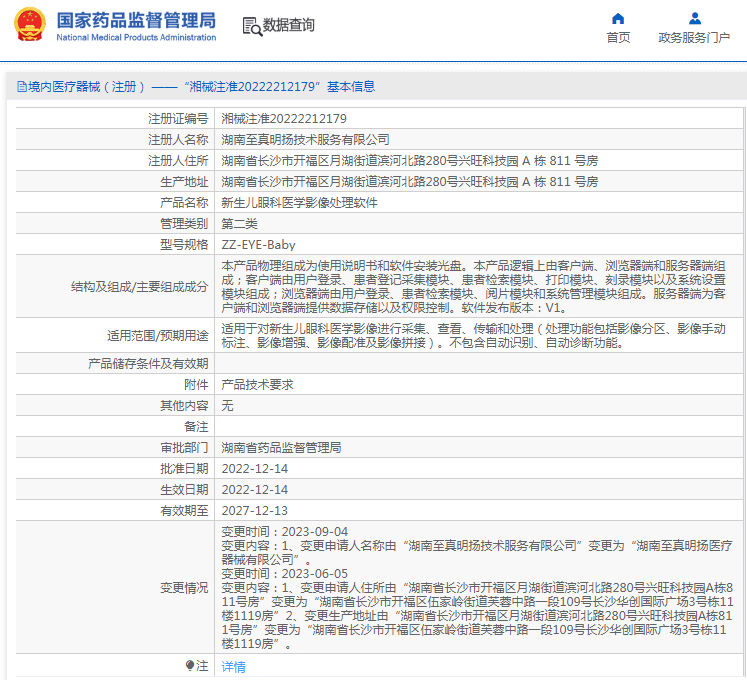Screen dimensions: 747x680
Task: Click document icon beside 境内医疗器械
Action: point(21,87)
